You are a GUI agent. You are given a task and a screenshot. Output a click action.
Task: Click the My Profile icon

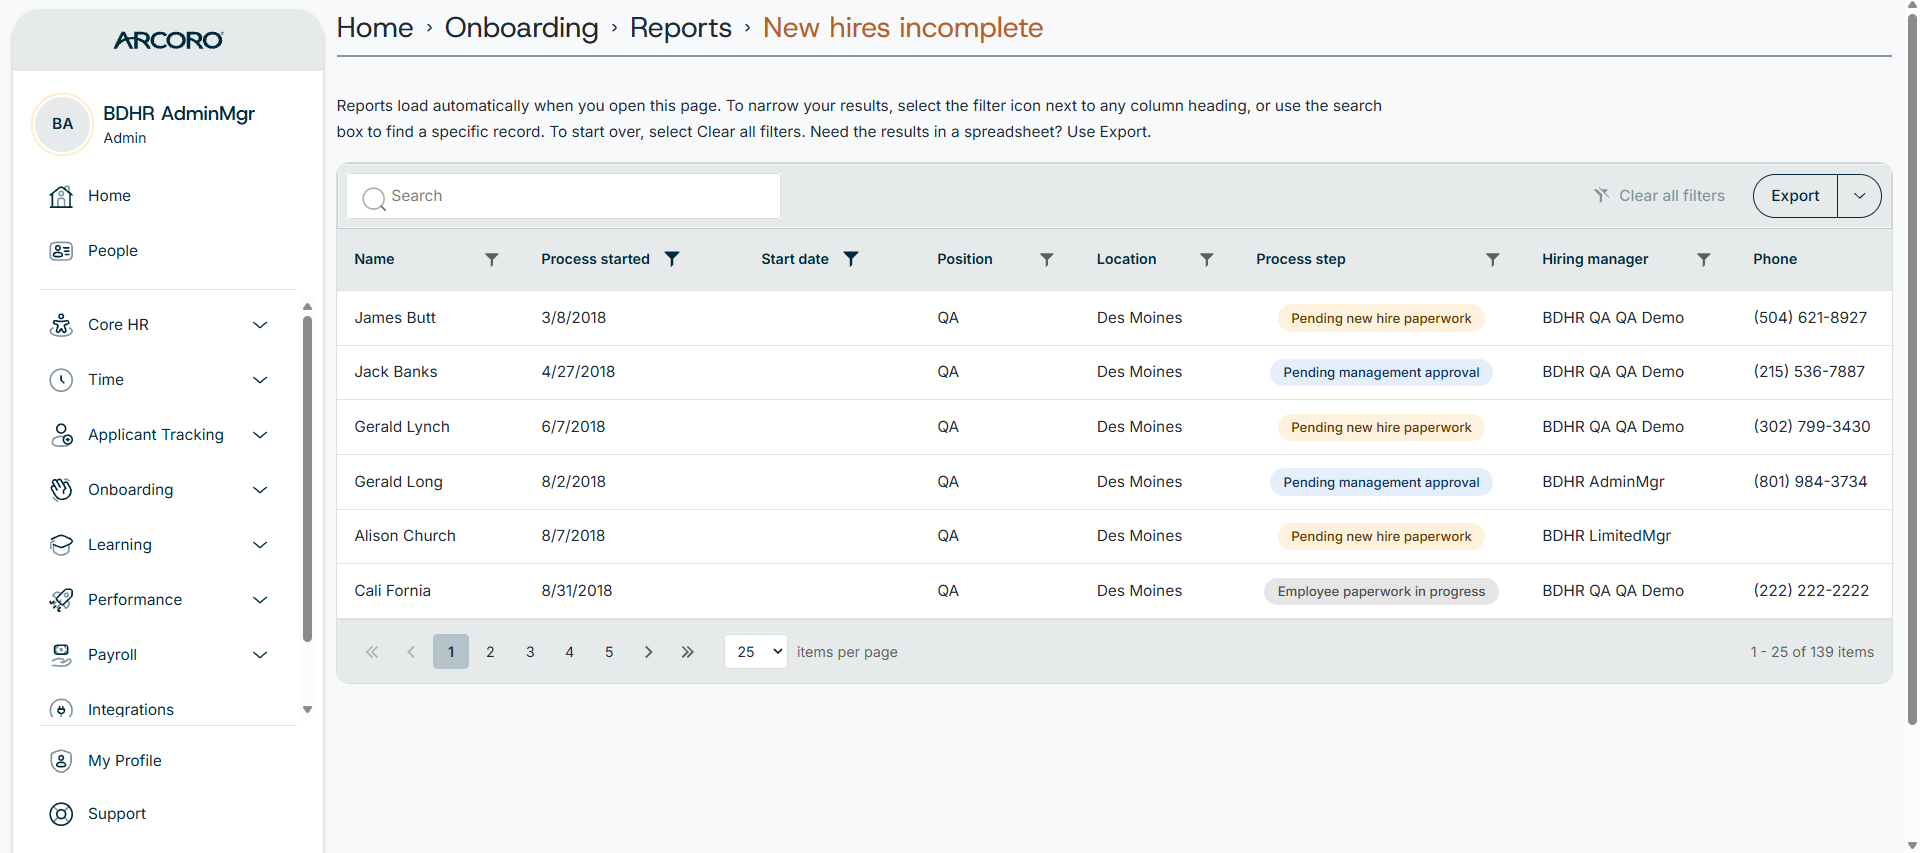coord(61,761)
